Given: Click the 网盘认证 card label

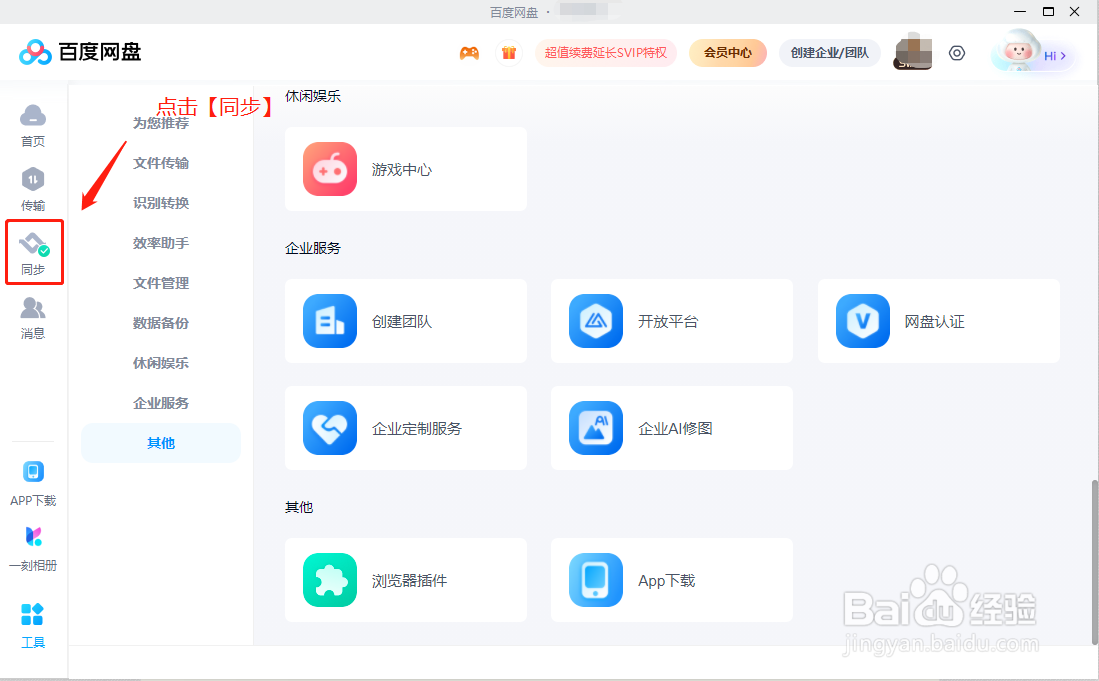Looking at the screenshot, I should (934, 322).
